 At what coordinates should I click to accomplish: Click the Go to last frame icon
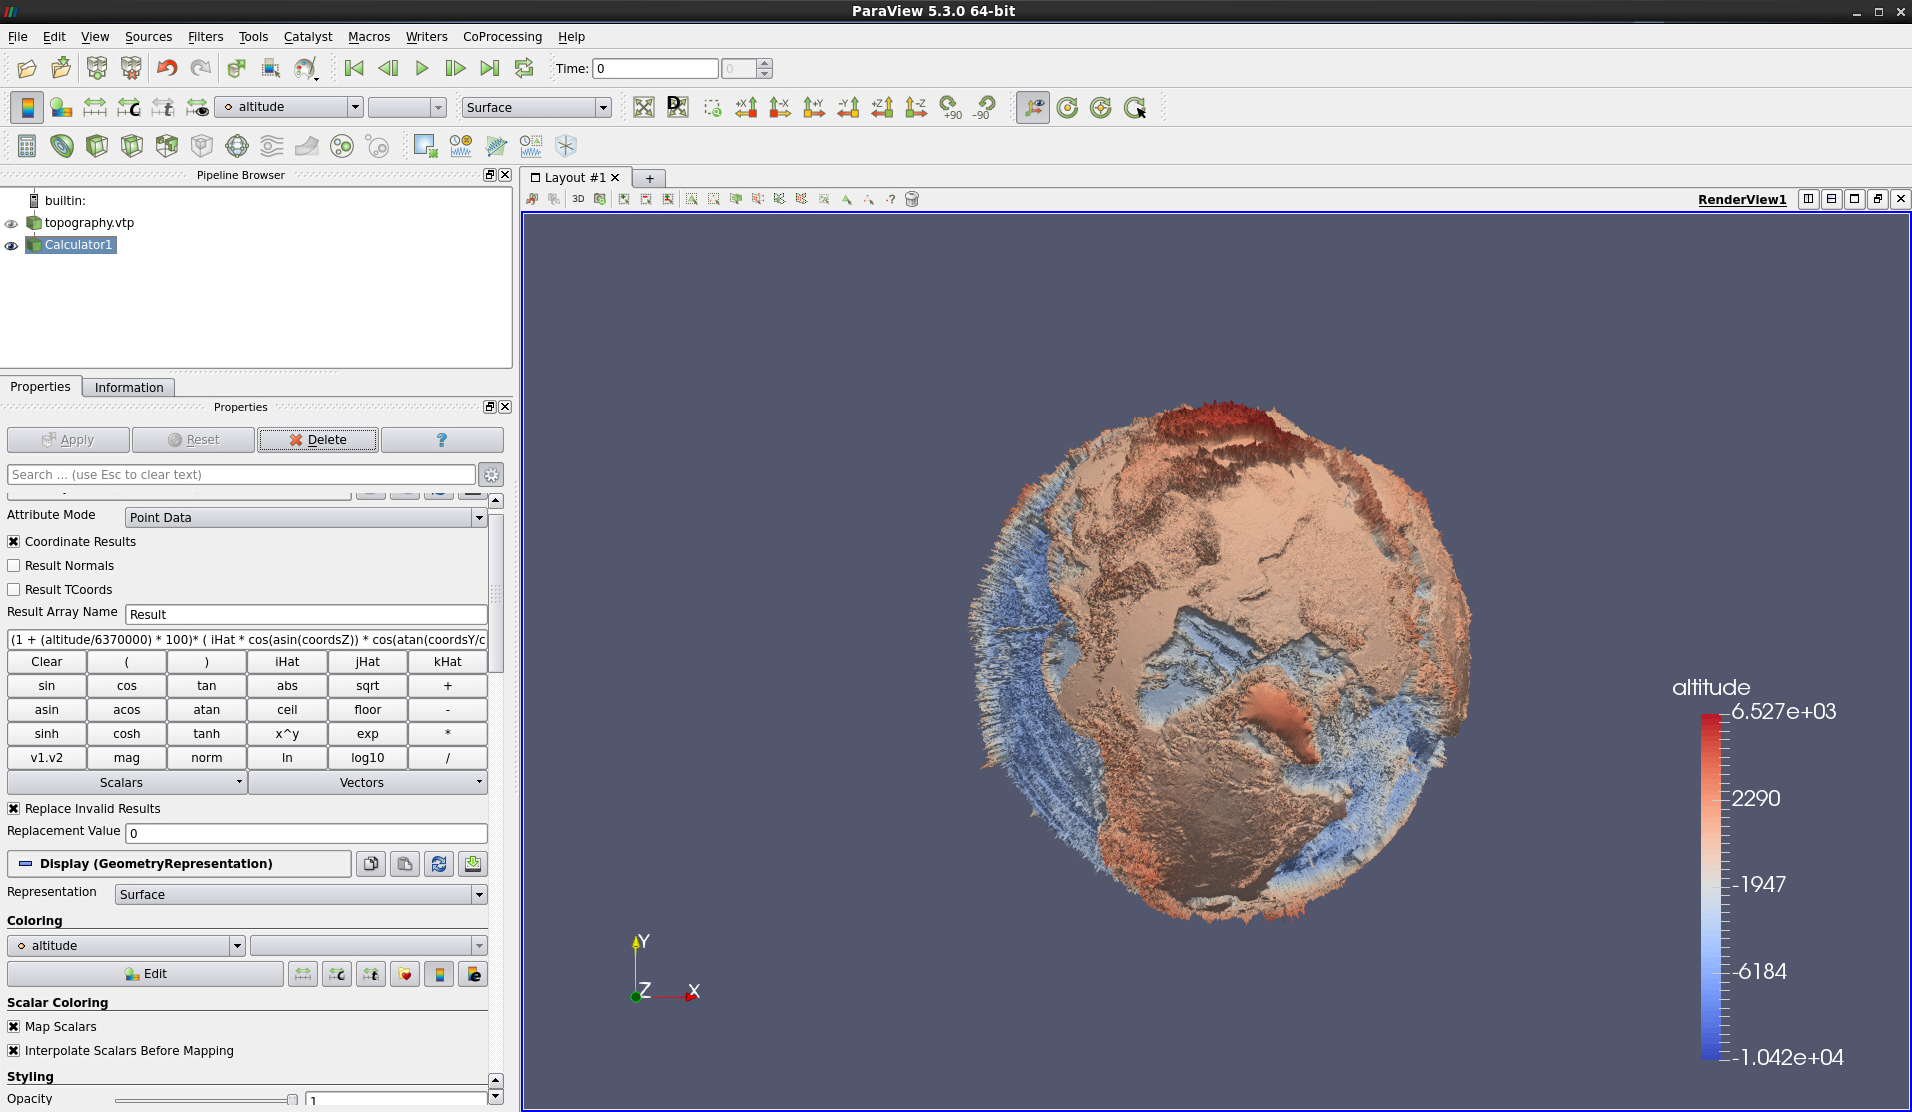pyautogui.click(x=489, y=69)
